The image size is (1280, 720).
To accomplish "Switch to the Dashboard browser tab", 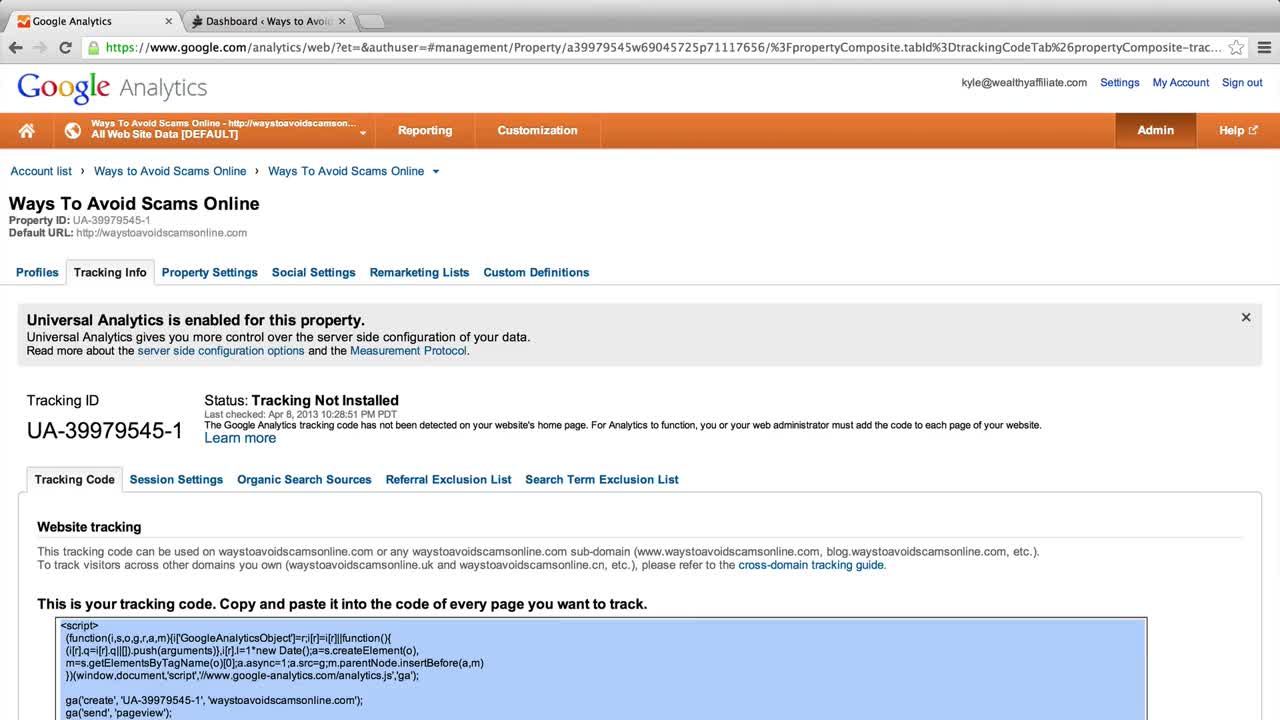I will (x=268, y=21).
